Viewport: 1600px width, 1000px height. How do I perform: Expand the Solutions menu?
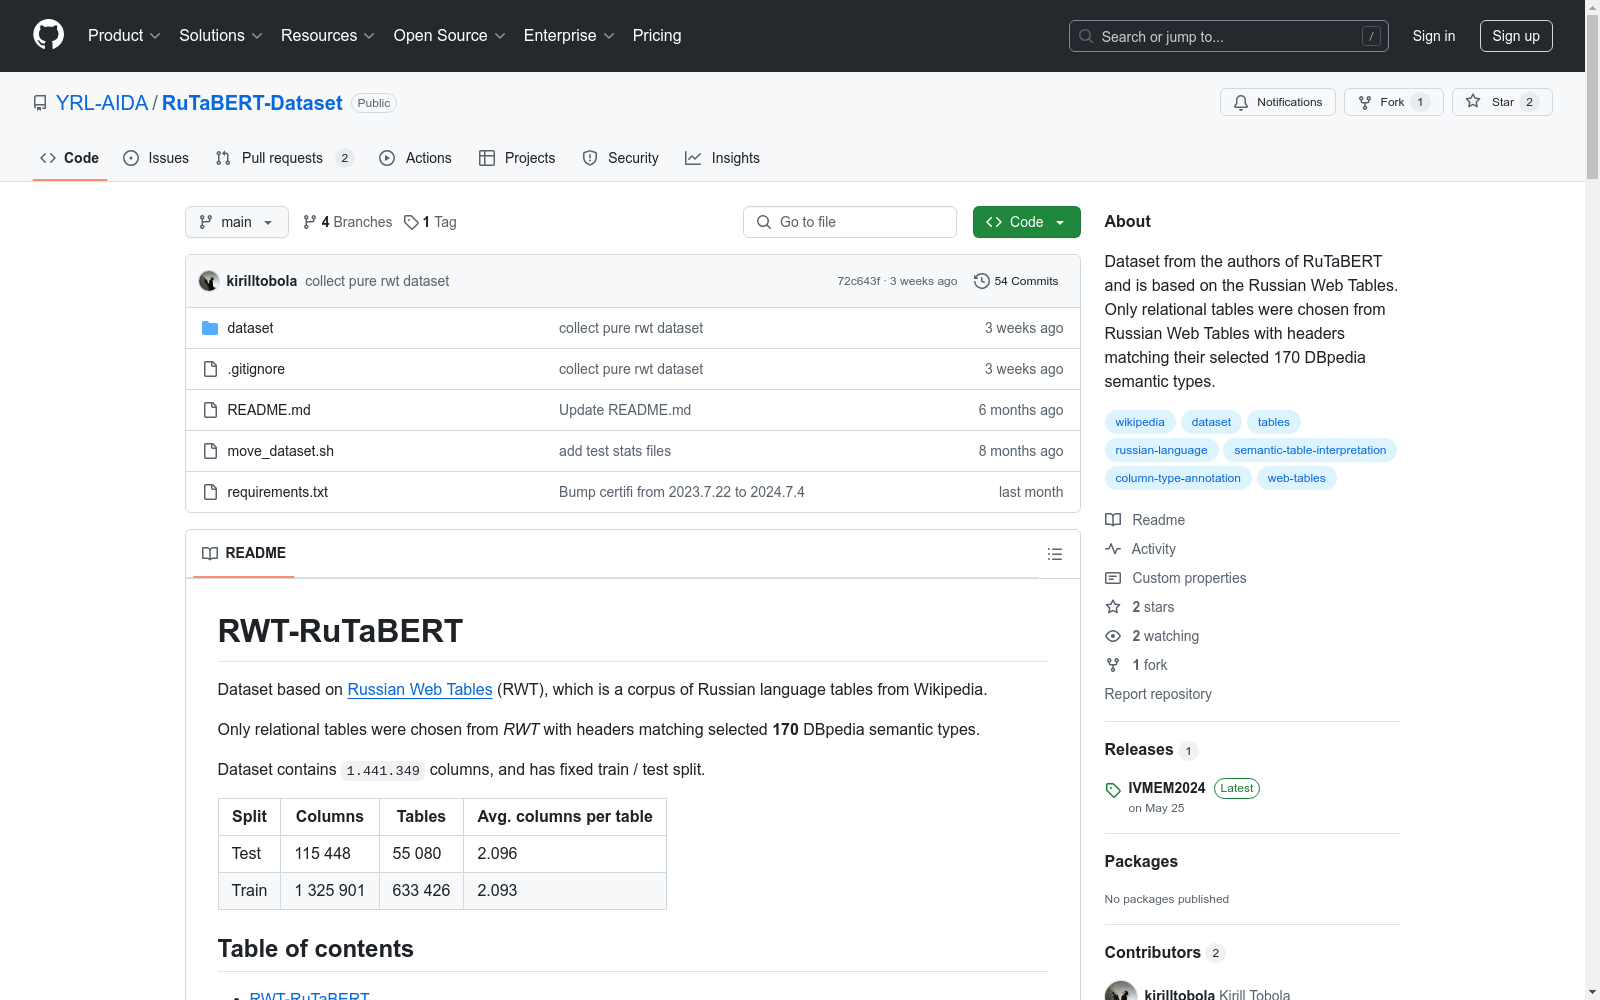click(221, 36)
